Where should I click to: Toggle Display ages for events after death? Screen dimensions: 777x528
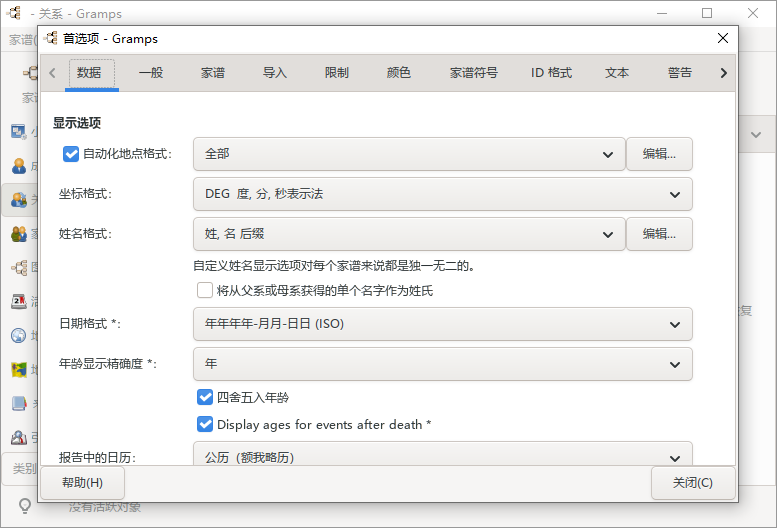pos(205,424)
